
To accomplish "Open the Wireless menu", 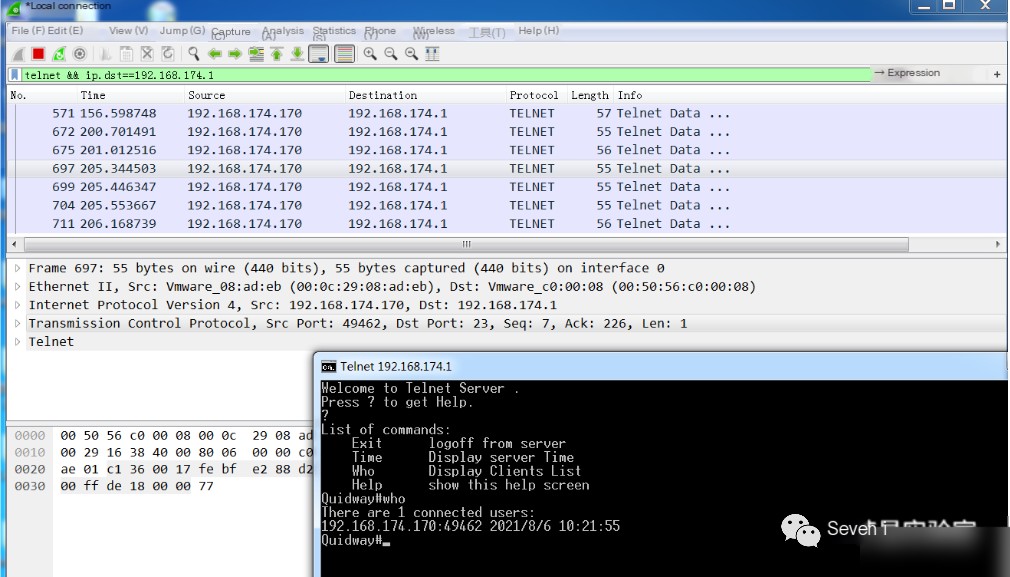I will tap(434, 32).
